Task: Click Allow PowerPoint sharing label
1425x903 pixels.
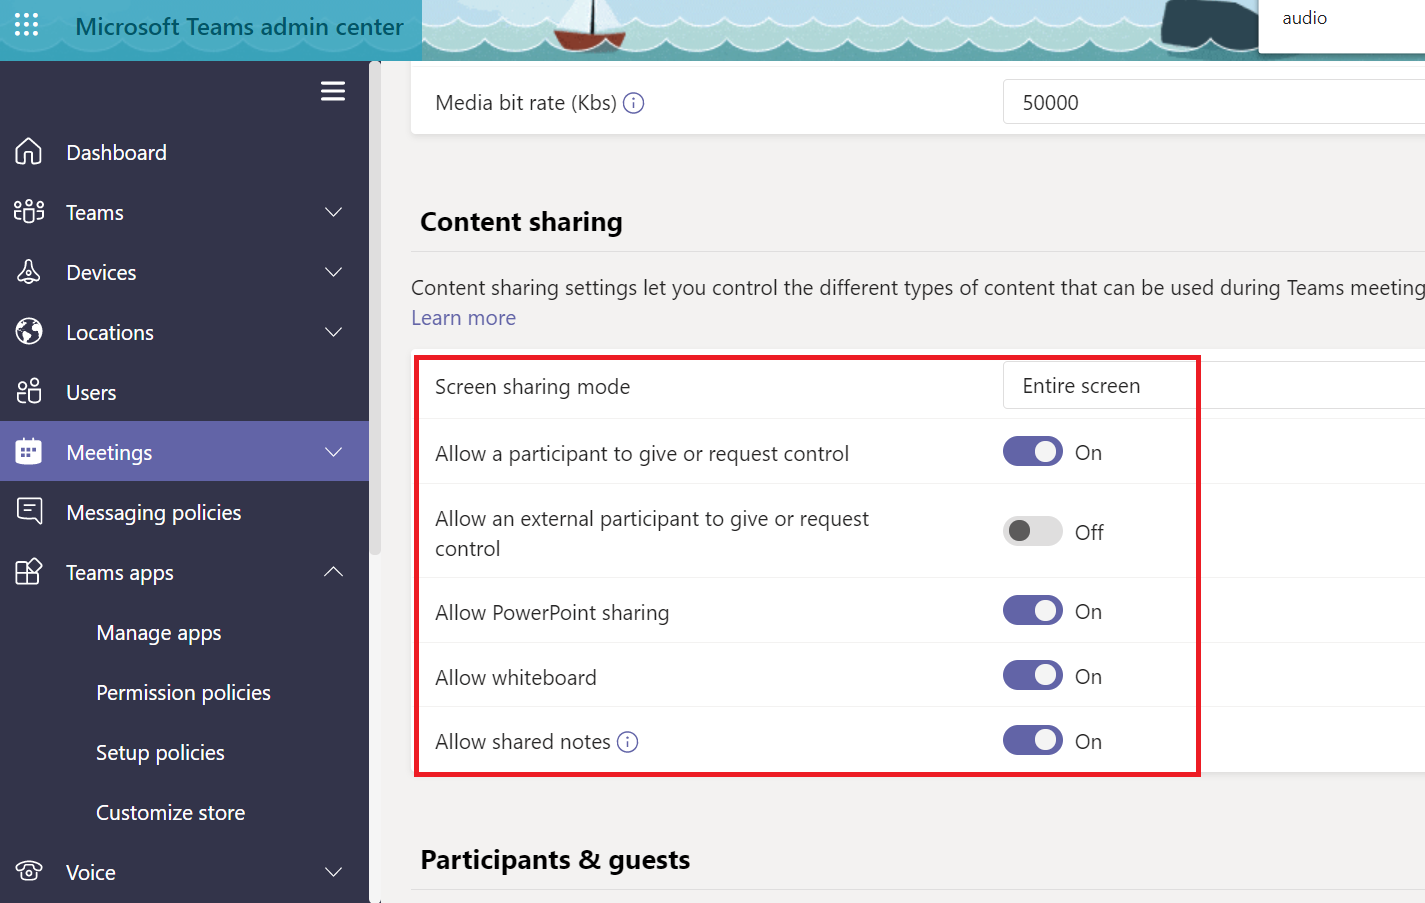Action: coord(552,613)
